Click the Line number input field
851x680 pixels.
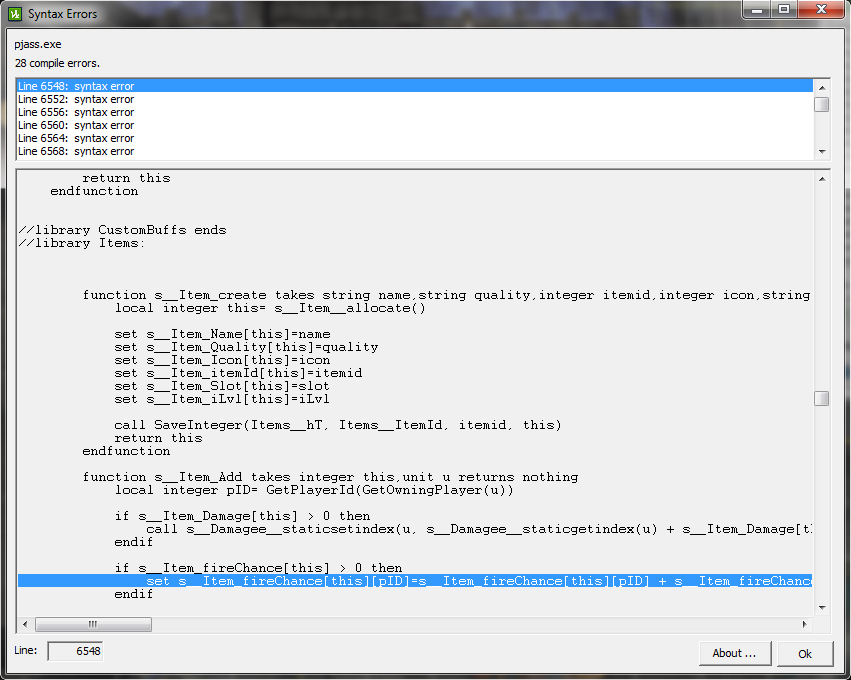coord(75,651)
